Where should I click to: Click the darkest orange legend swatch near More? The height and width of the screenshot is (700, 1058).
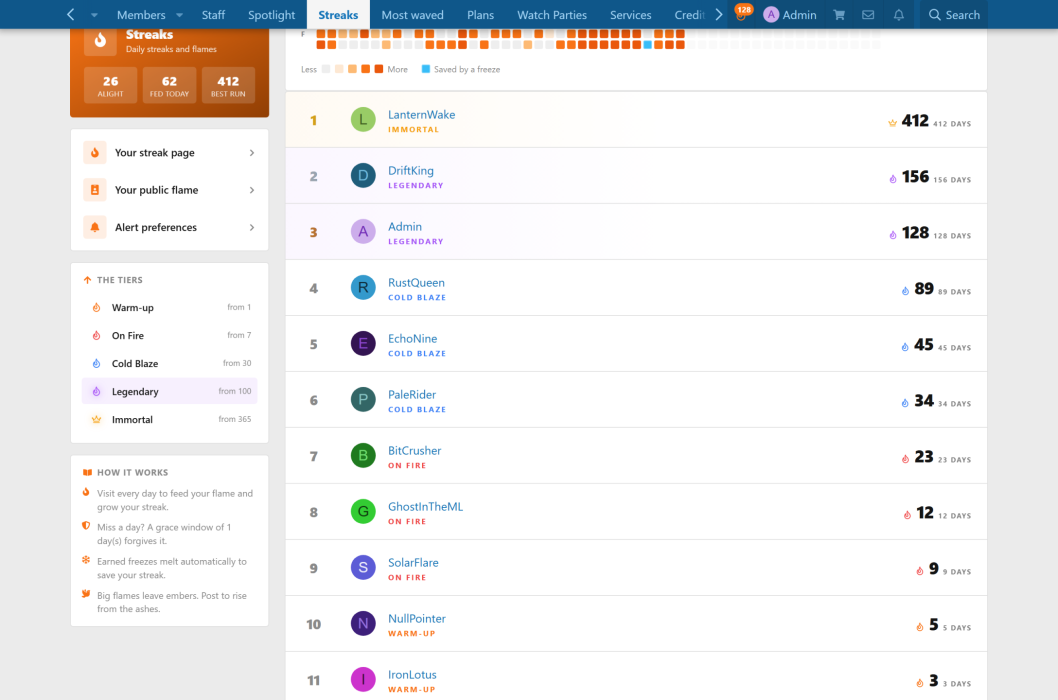[379, 69]
